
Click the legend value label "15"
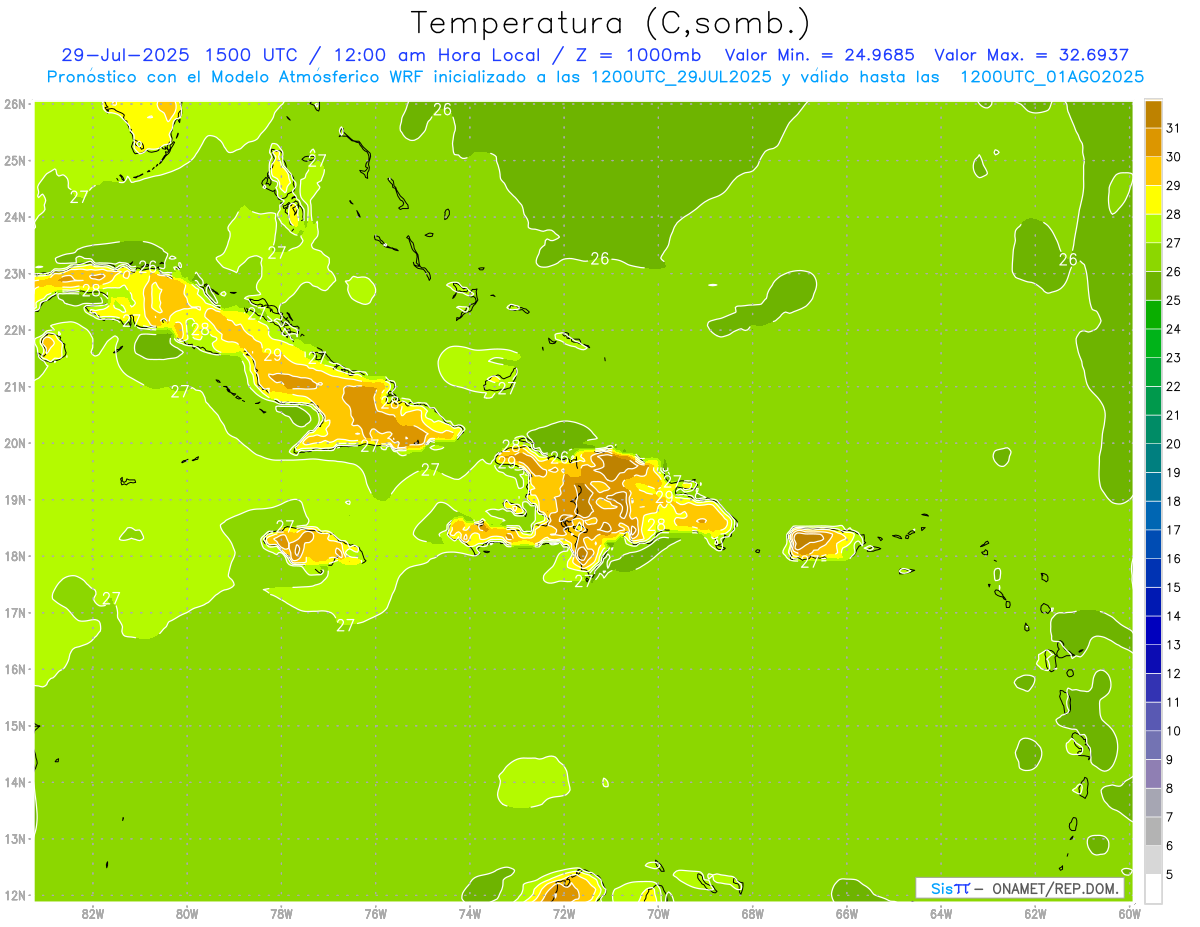pos(1173,586)
